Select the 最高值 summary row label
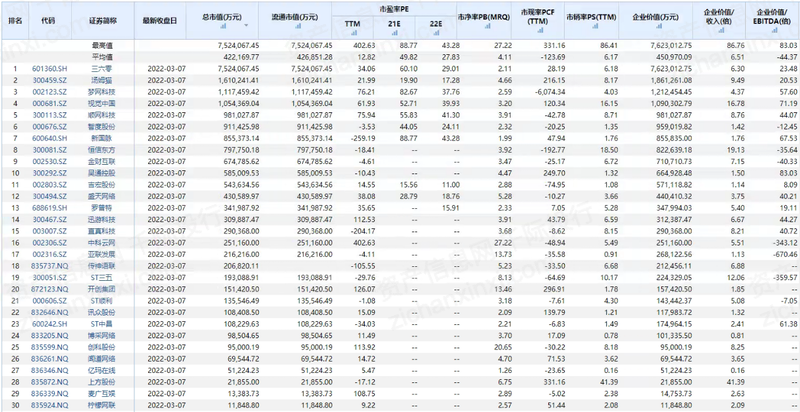800x412 pixels. pyautogui.click(x=102, y=45)
